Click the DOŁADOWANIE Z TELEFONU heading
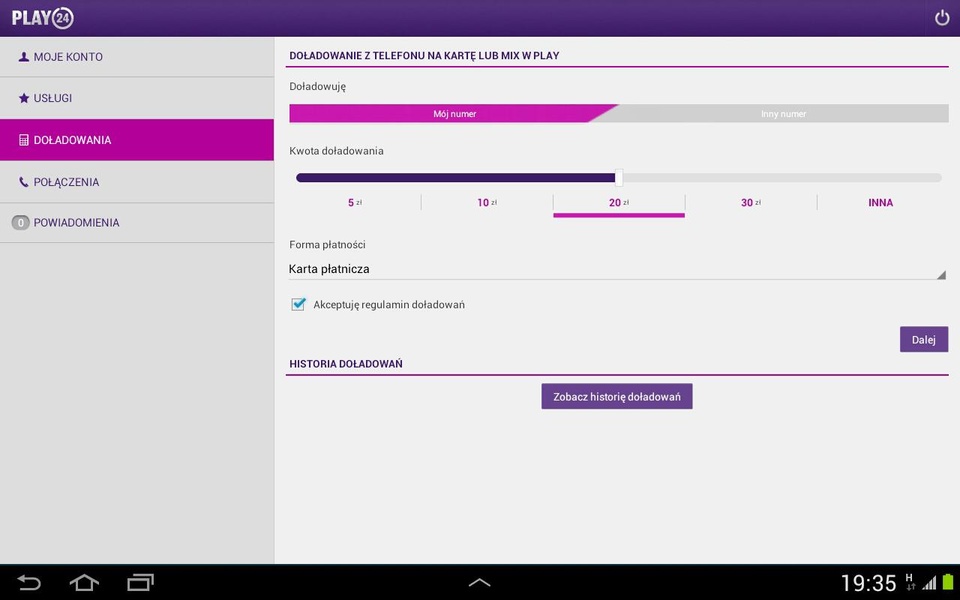Screen dimensions: 960x600 pos(424,56)
